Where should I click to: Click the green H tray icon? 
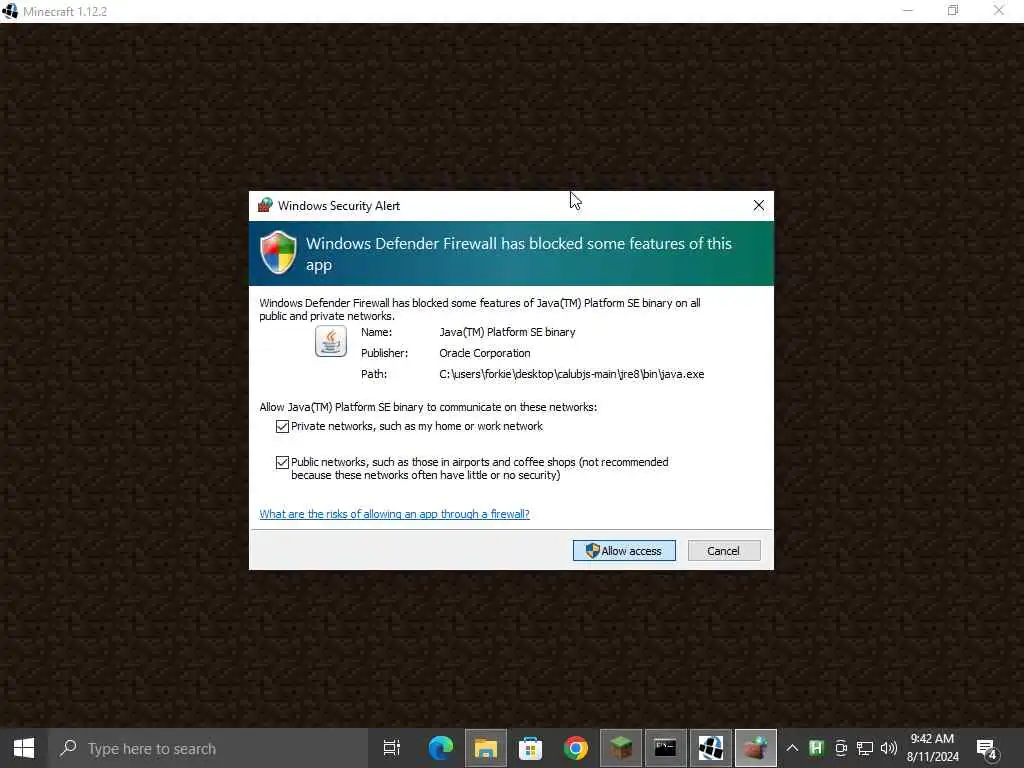[x=816, y=748]
